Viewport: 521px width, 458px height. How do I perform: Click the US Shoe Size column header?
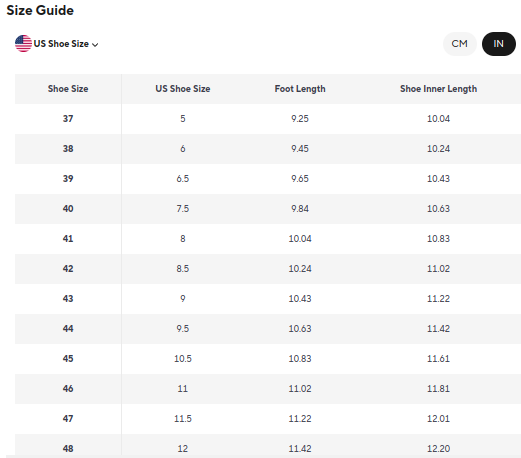(183, 89)
